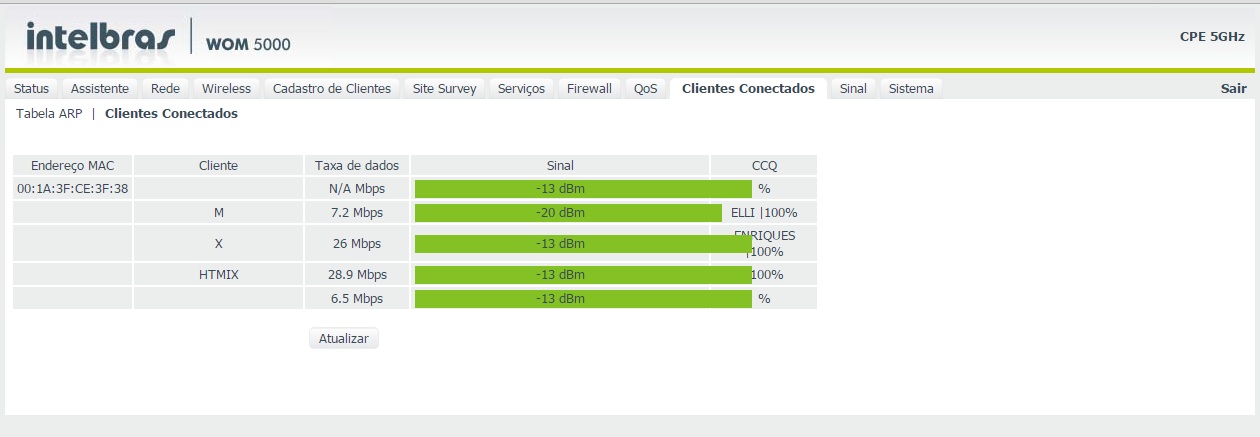Open the Tabela ARP sub-page
The width and height of the screenshot is (1260, 437).
point(49,114)
